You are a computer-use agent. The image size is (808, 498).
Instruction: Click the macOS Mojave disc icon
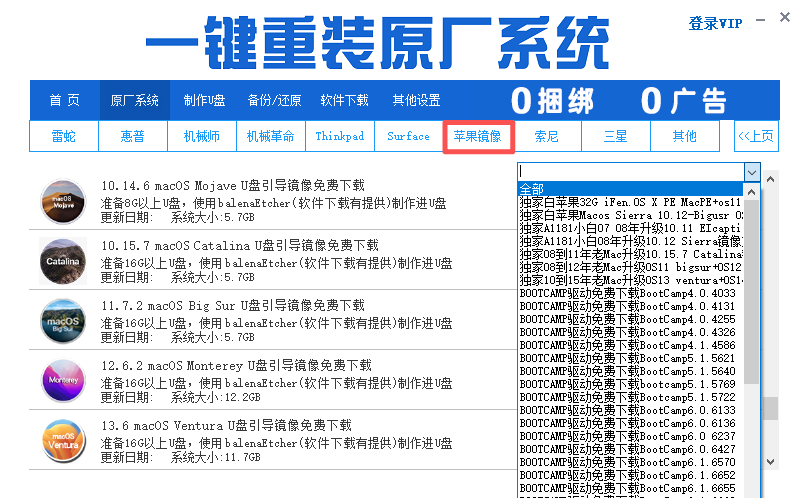(x=63, y=202)
